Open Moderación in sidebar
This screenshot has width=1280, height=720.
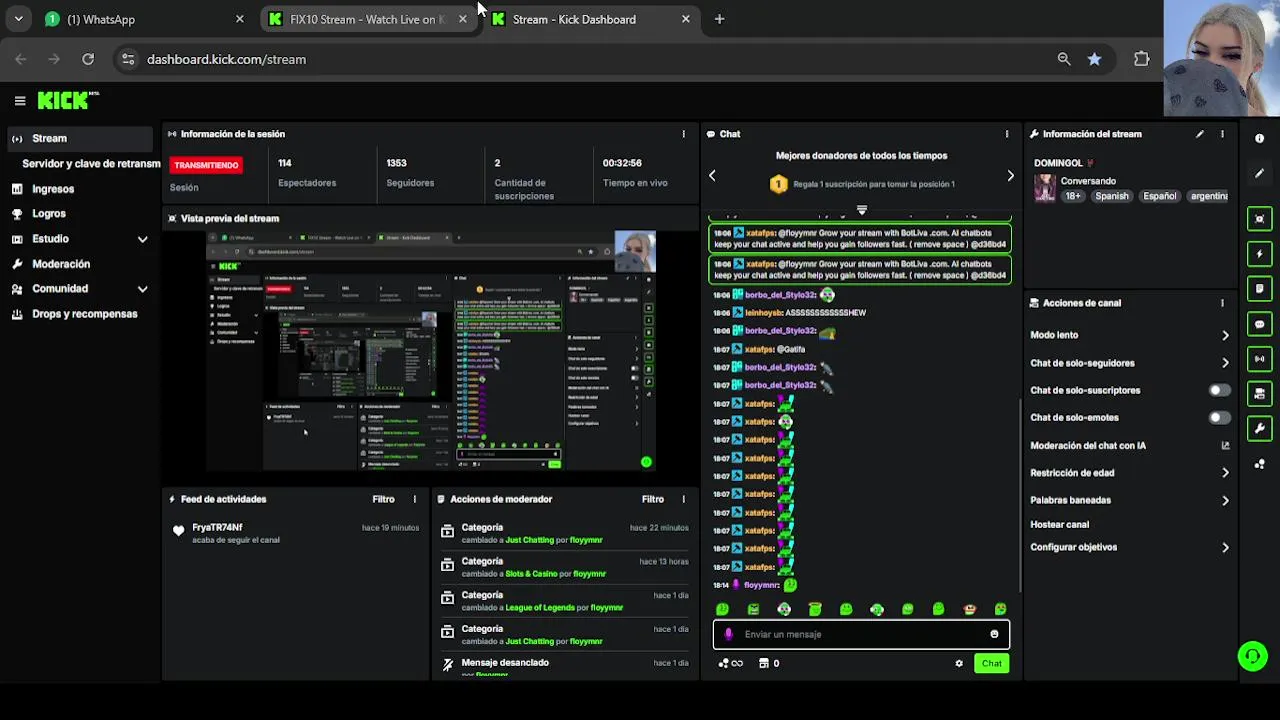coord(61,264)
